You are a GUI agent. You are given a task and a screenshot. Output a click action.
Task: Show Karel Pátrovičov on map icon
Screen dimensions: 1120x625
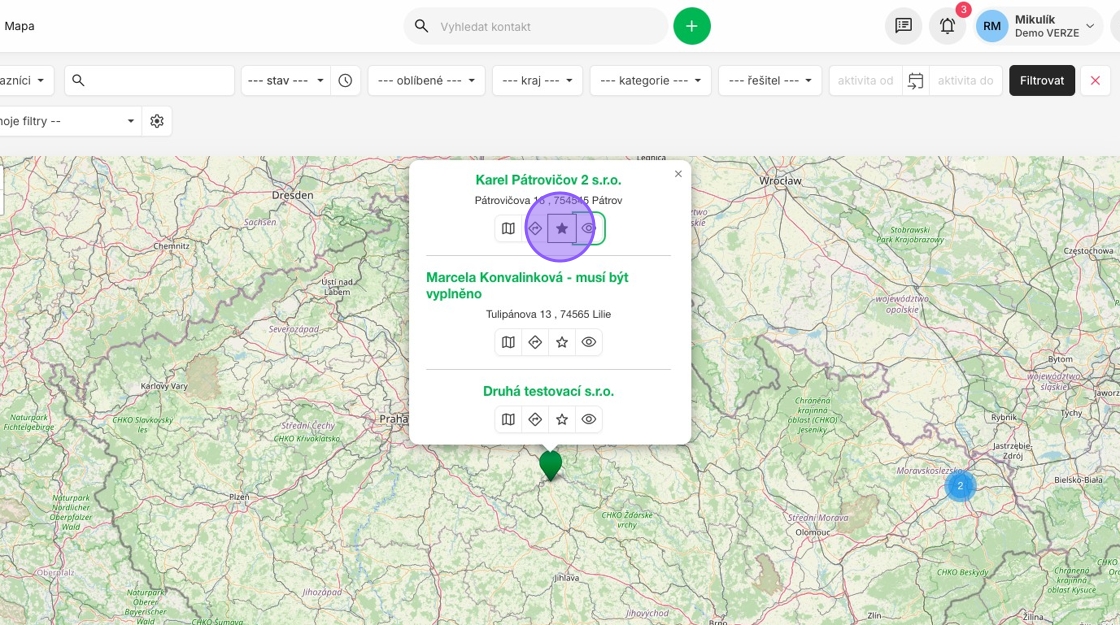point(508,229)
